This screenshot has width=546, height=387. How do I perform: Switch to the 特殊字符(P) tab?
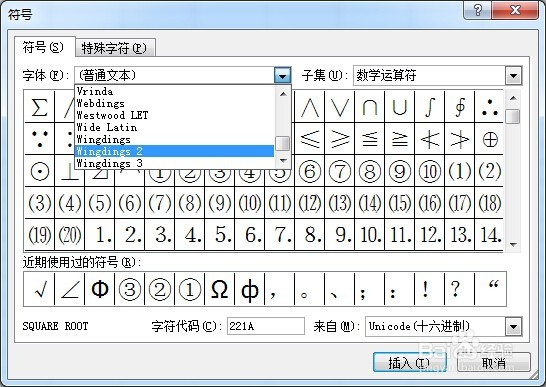click(x=115, y=48)
